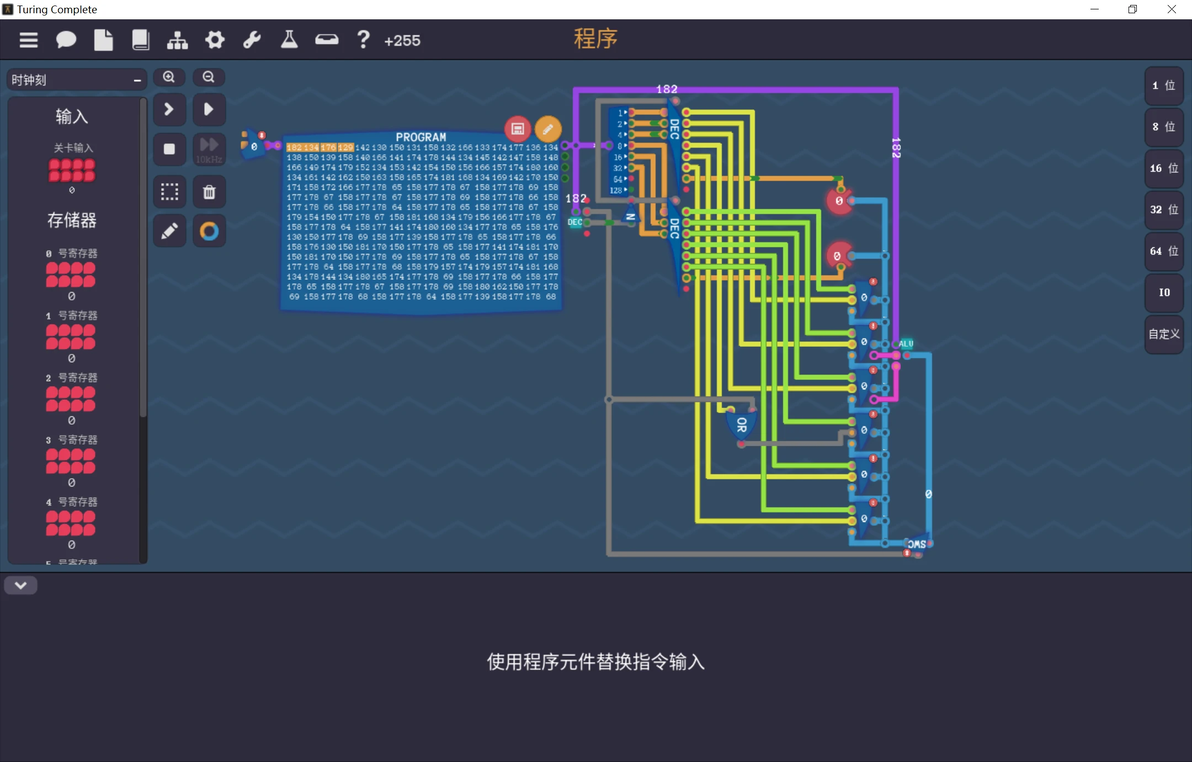Image resolution: width=1192 pixels, height=762 pixels.
Task: Toggle the rectangular selection tool
Action: point(170,192)
